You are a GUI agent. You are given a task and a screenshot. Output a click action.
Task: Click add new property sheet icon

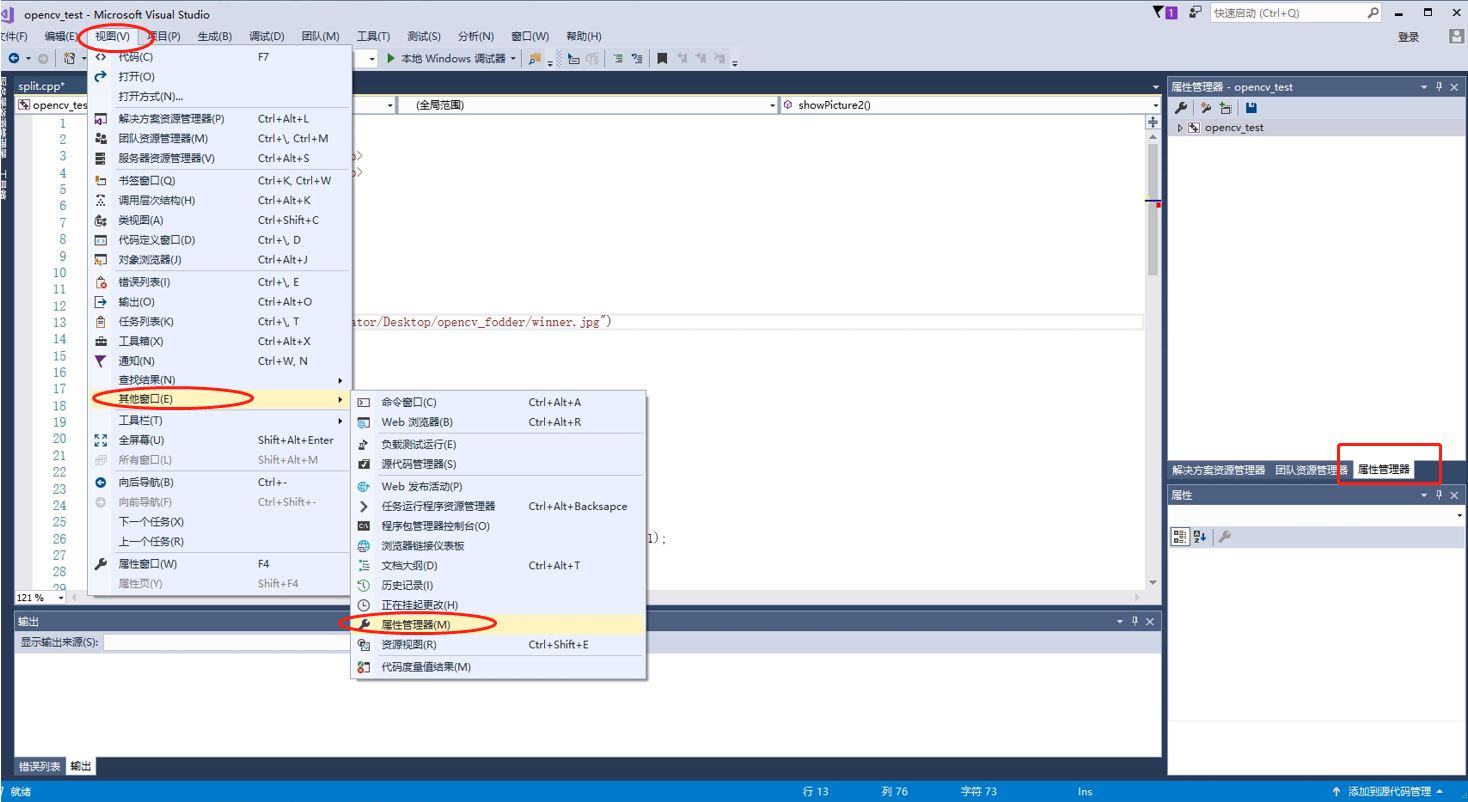[x=1206, y=108]
